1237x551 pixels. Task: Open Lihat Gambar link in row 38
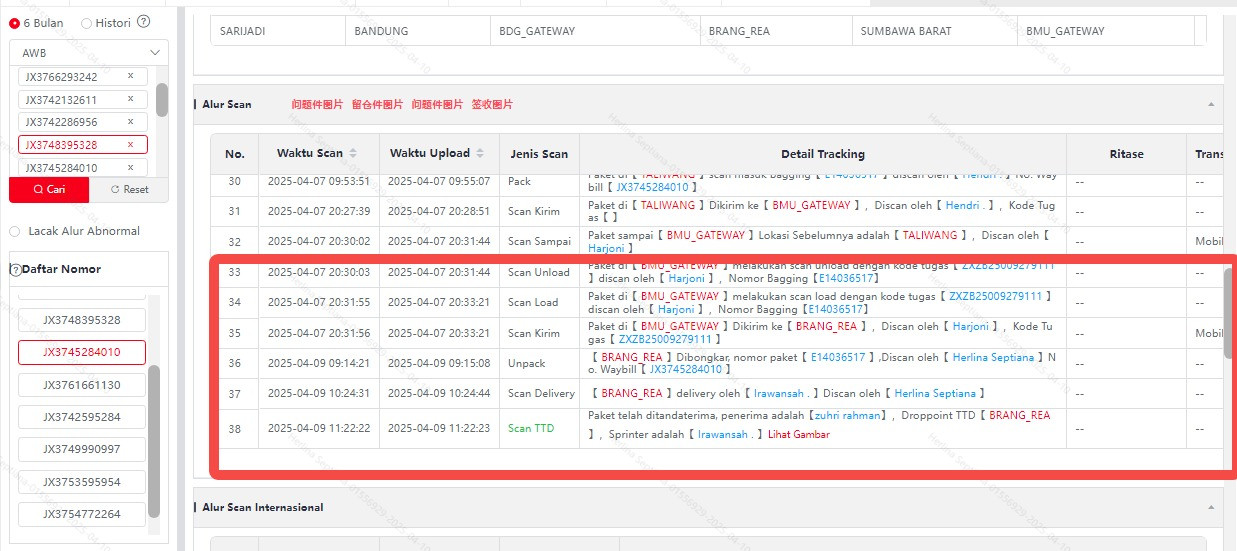click(x=798, y=434)
